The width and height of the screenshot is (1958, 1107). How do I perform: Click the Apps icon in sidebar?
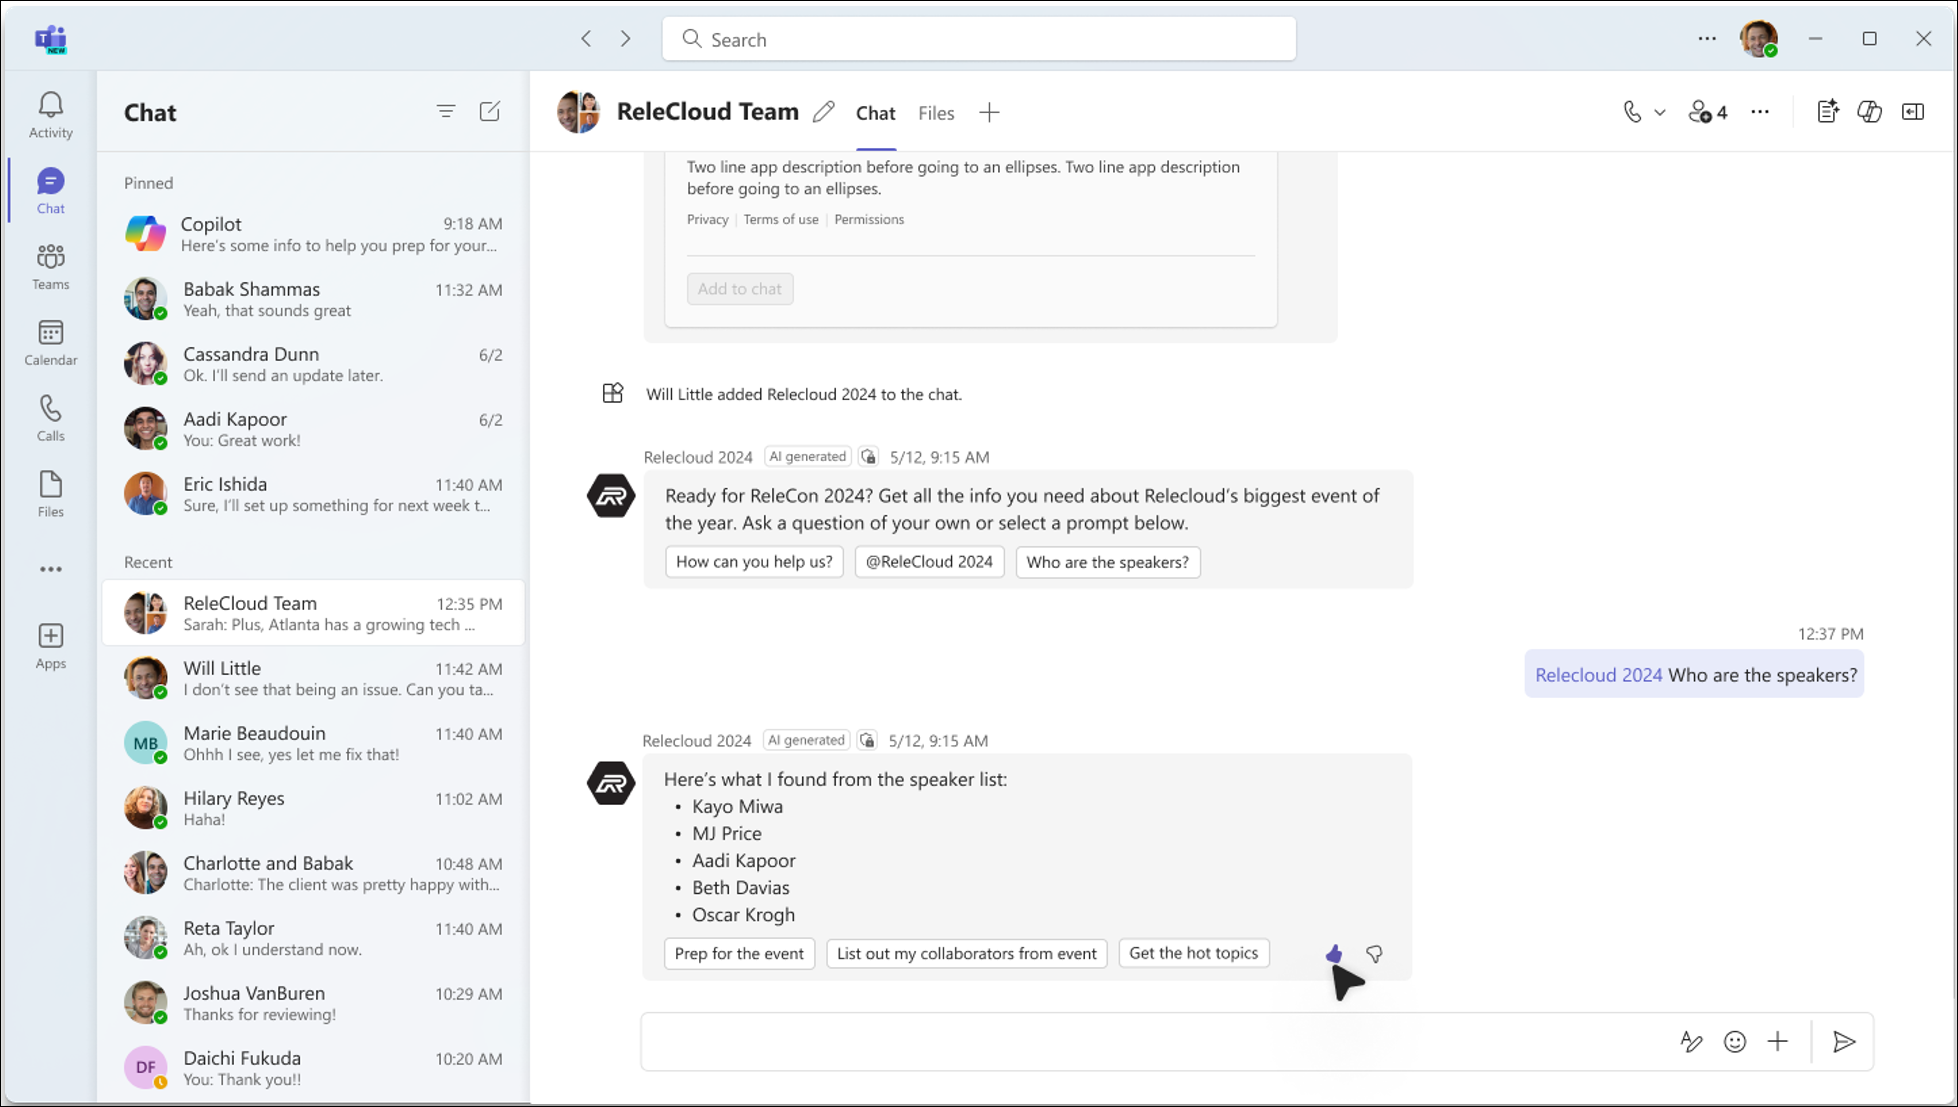tap(50, 635)
